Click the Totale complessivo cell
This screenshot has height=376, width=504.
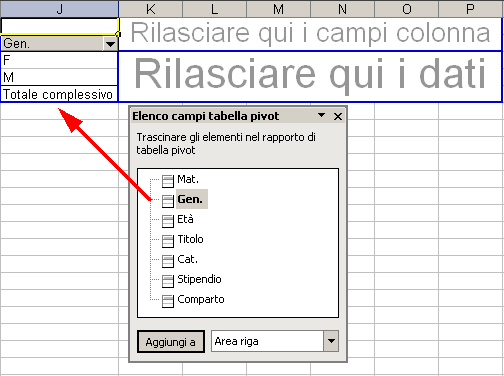tap(59, 94)
